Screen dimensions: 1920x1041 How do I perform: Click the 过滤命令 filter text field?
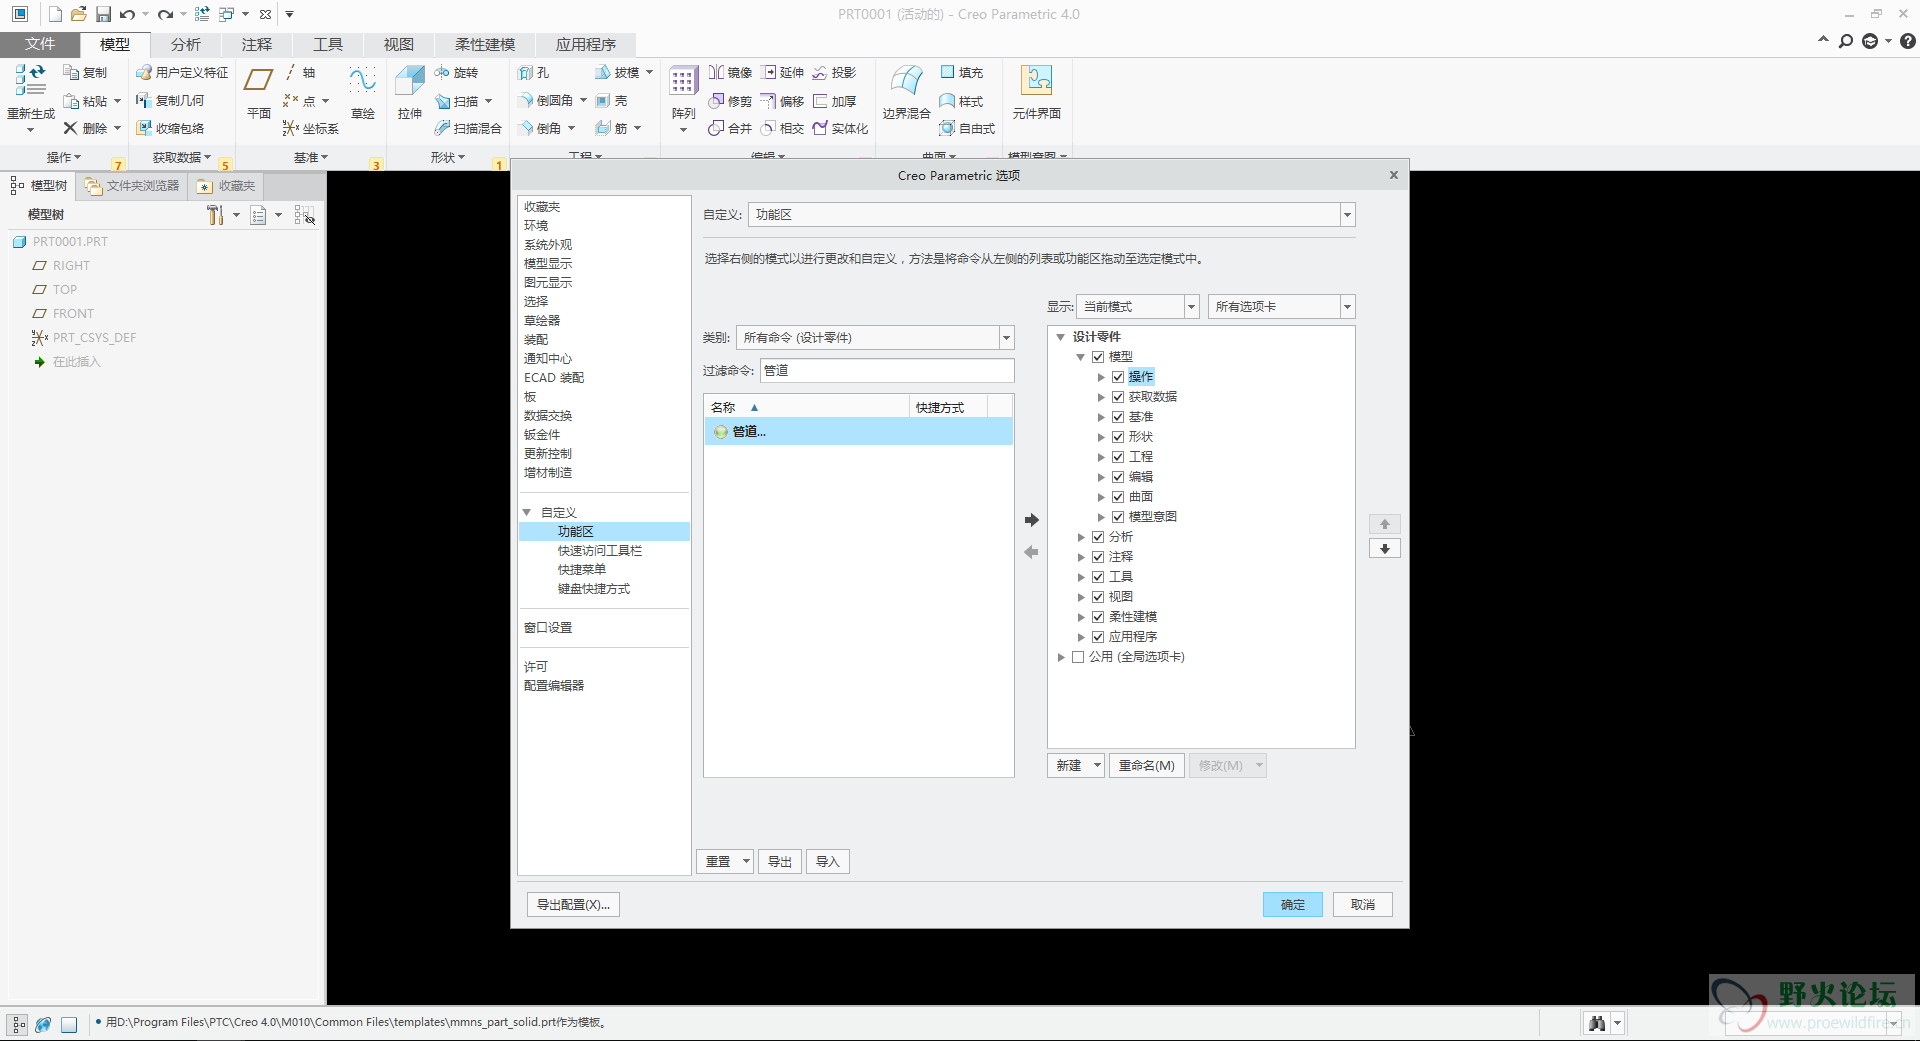[x=886, y=371]
